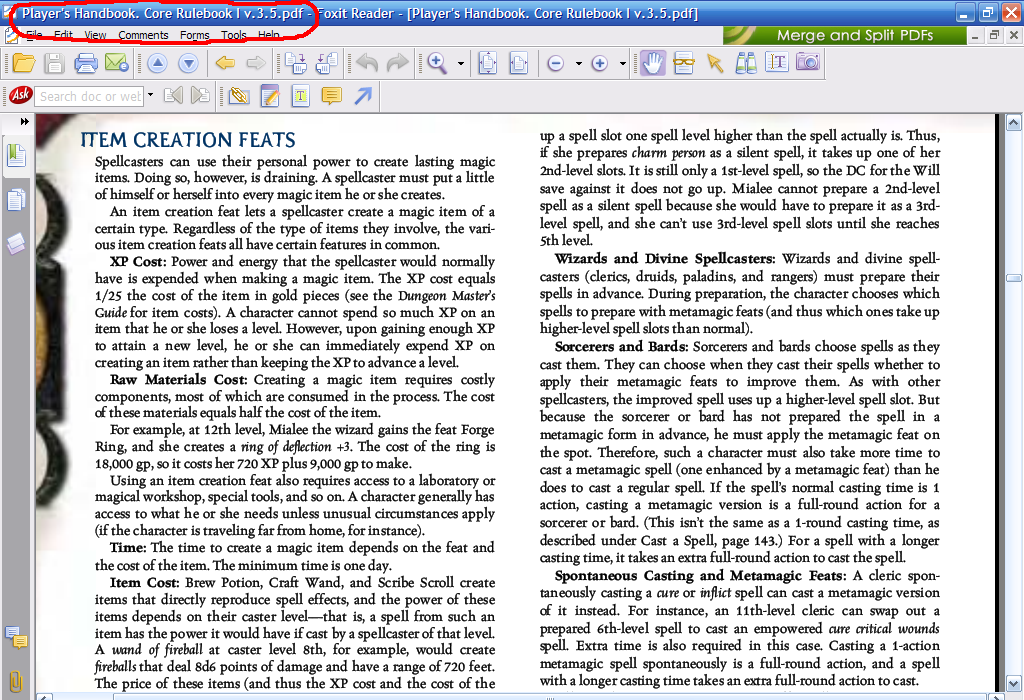Save the document with the floppy disk icon
The image size is (1024, 700).
point(54,63)
